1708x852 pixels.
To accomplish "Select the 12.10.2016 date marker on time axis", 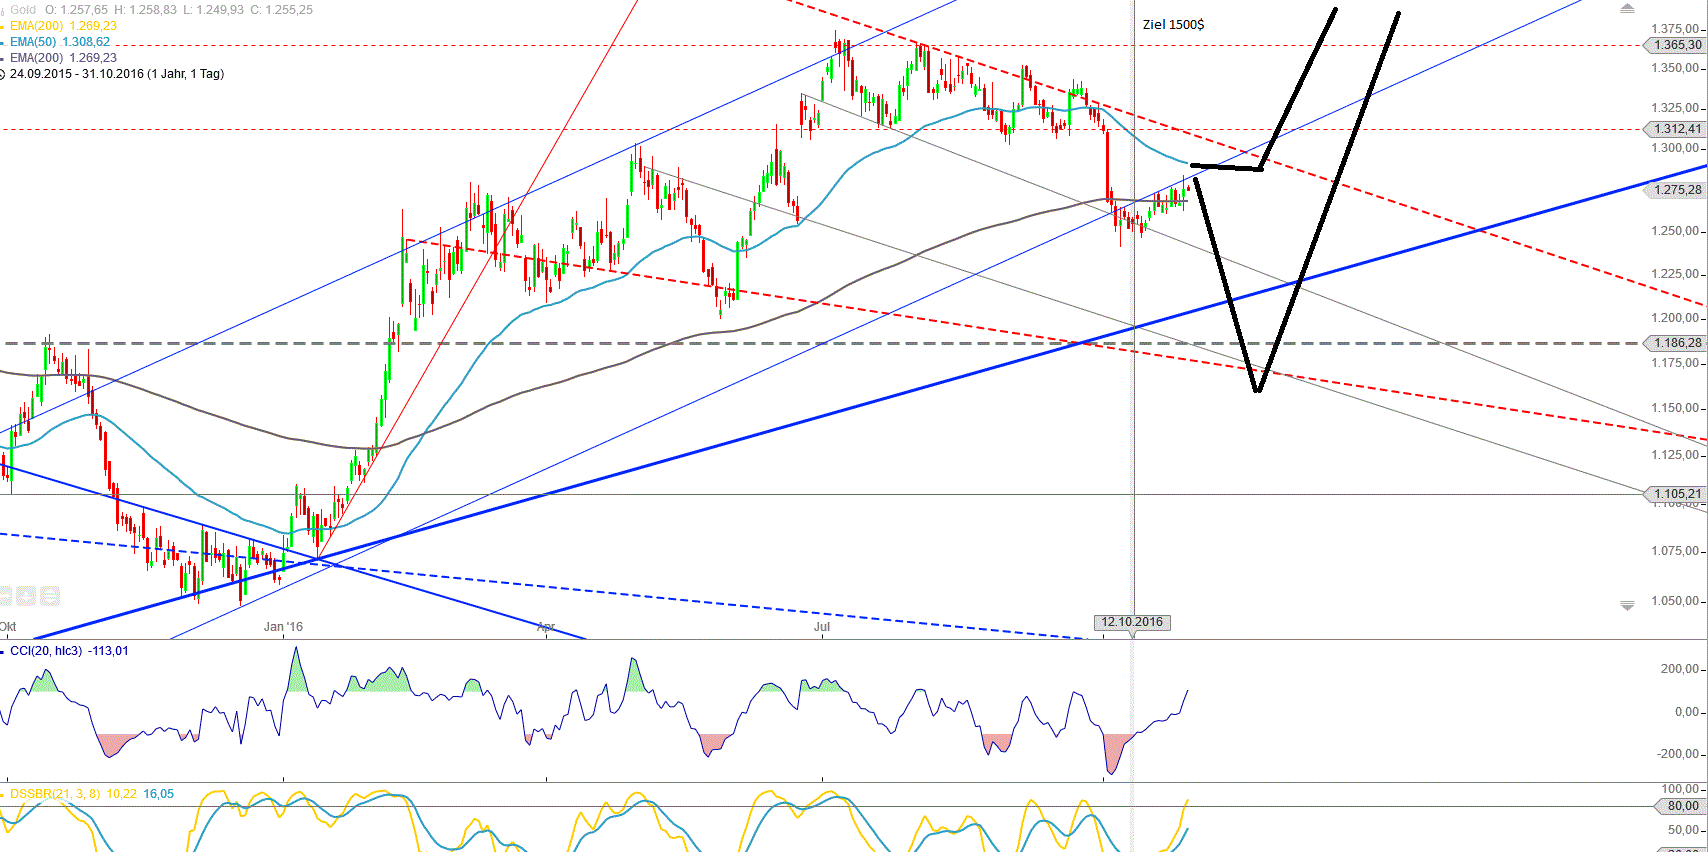I will point(1132,622).
